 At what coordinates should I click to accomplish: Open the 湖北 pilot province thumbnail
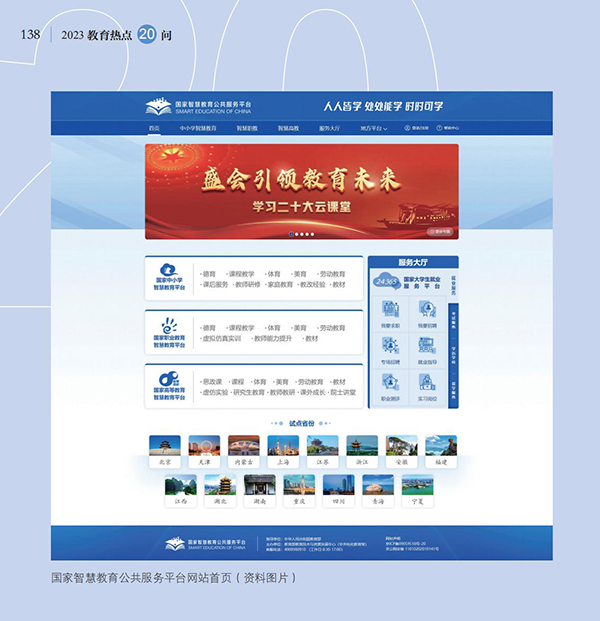[x=220, y=491]
